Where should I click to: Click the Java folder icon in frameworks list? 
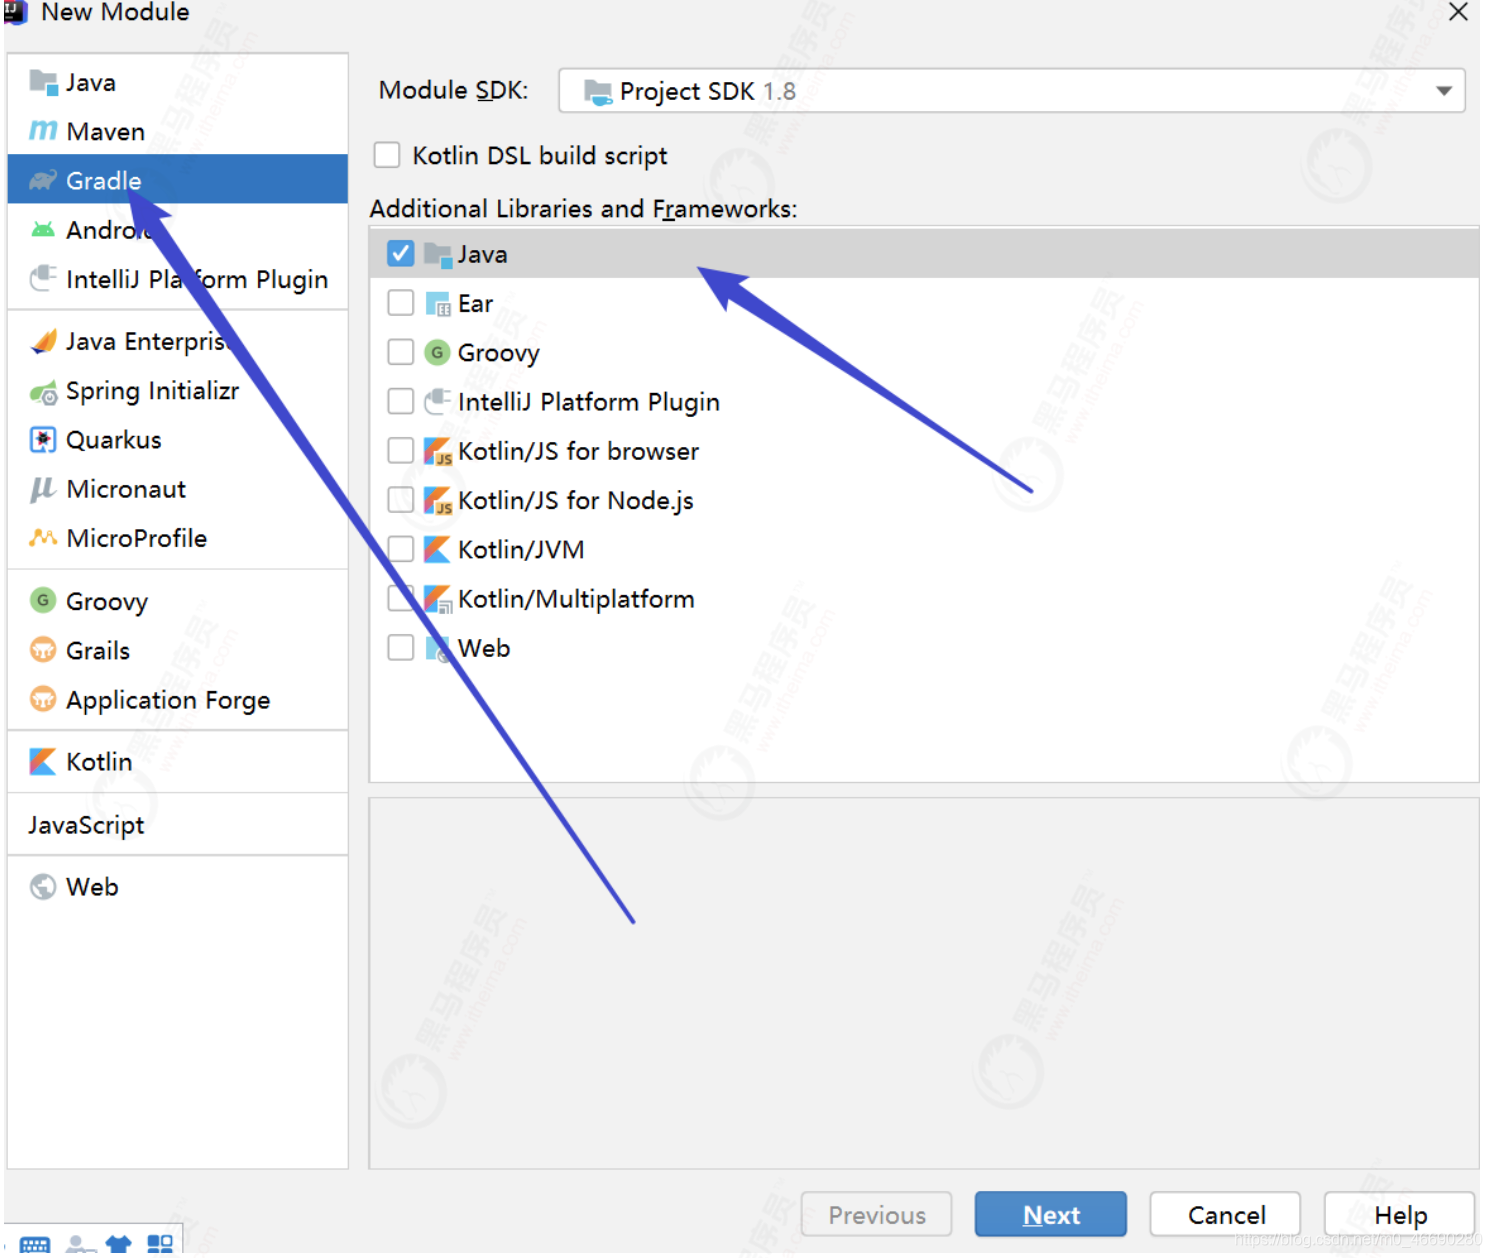tap(438, 255)
